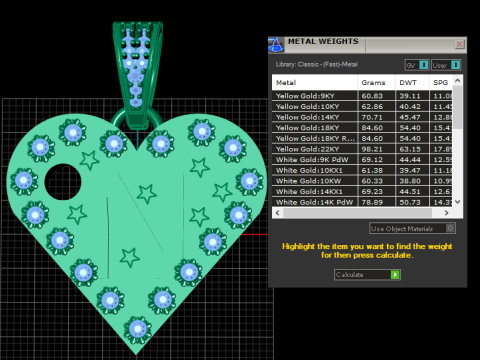
Task: Toggle the User library switch
Action: tap(446, 65)
